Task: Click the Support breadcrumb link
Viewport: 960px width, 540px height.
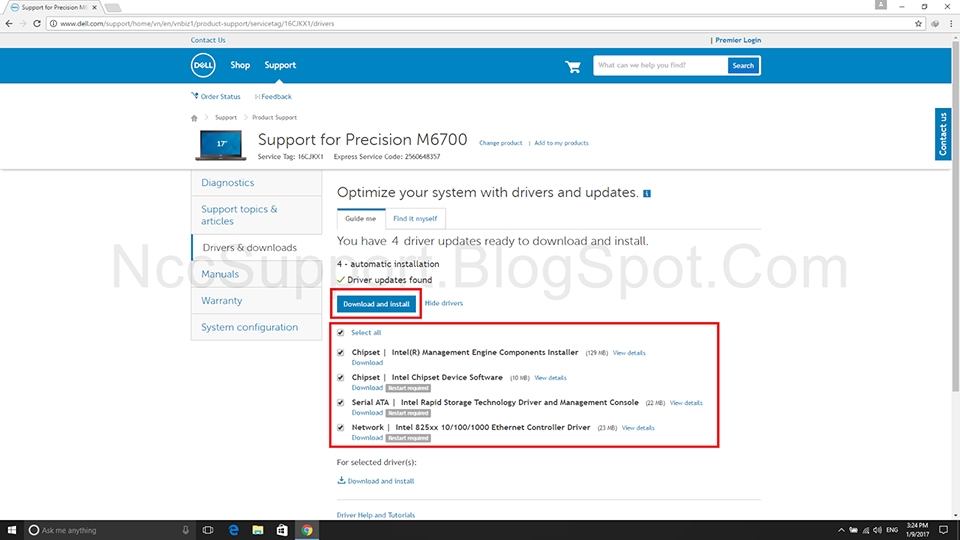Action: [x=225, y=118]
